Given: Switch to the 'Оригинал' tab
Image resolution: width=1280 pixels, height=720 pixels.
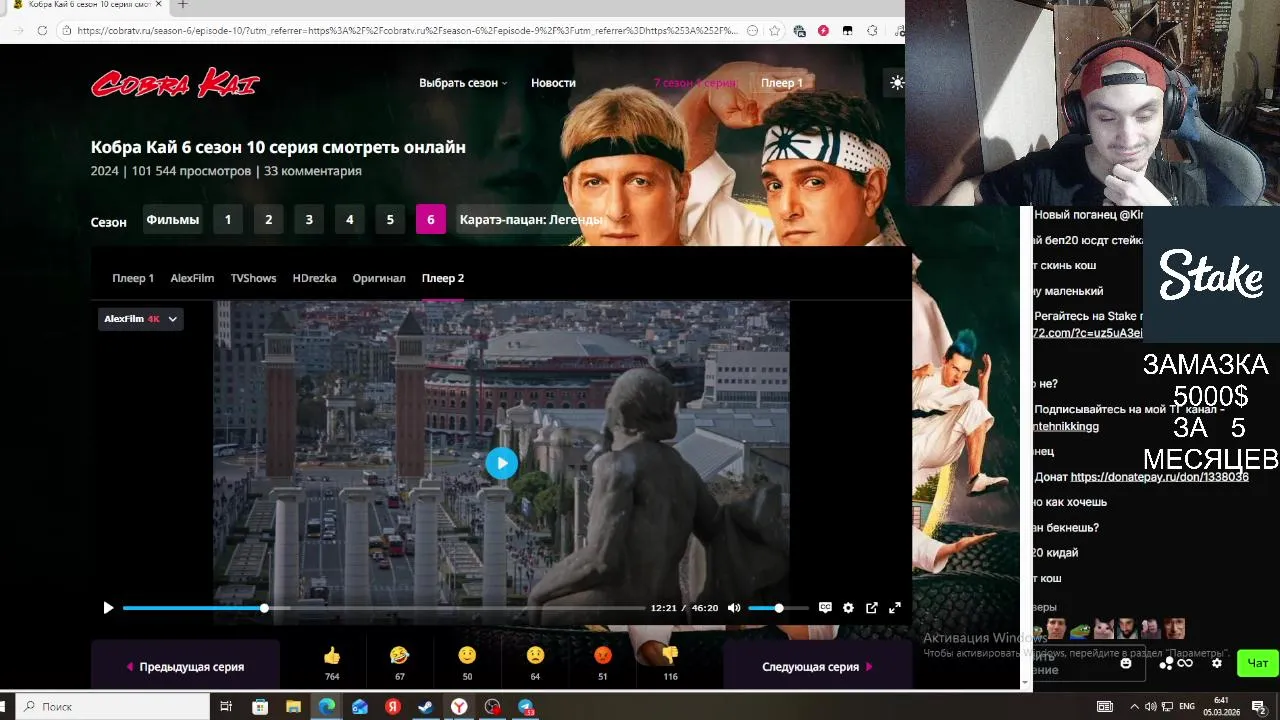Looking at the screenshot, I should (379, 278).
